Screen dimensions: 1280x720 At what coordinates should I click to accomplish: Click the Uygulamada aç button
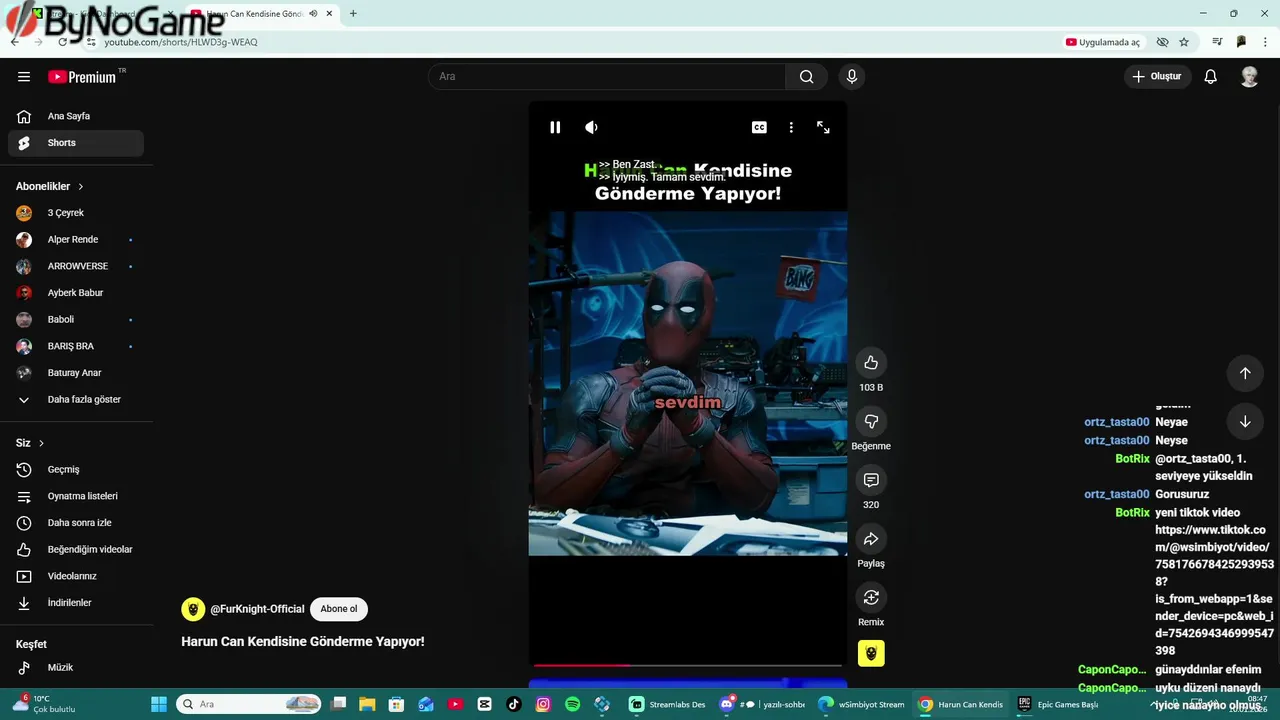coord(1103,42)
